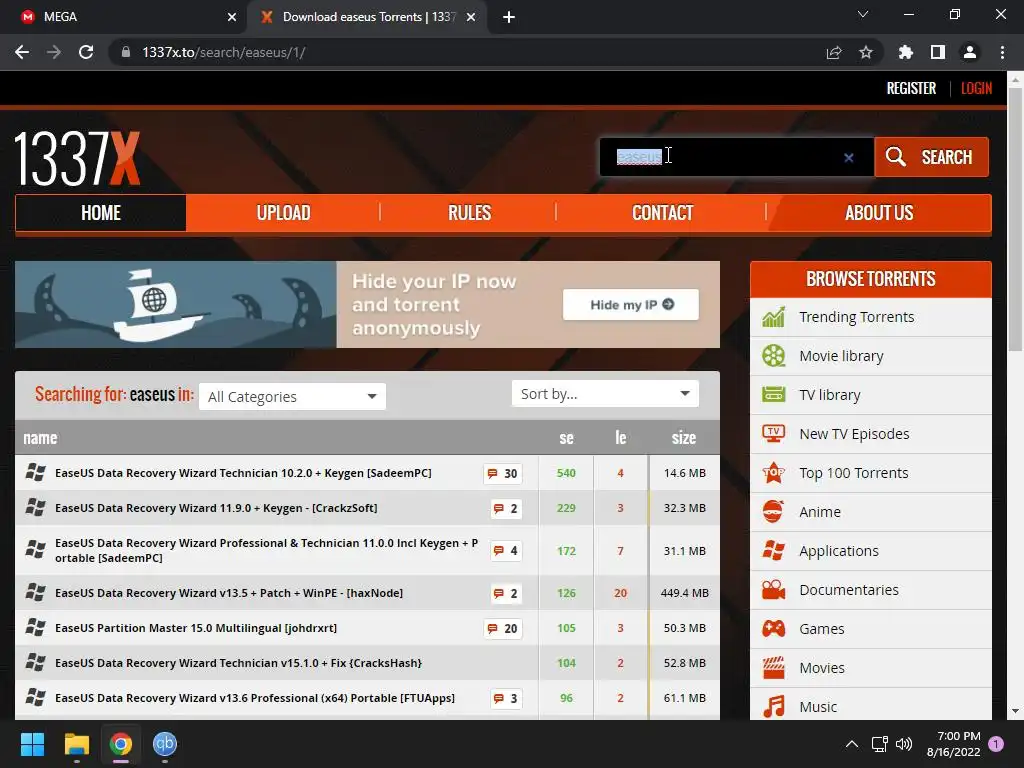Viewport: 1024px width, 768px height.
Task: Open File Explorer from the taskbar
Action: (x=76, y=744)
